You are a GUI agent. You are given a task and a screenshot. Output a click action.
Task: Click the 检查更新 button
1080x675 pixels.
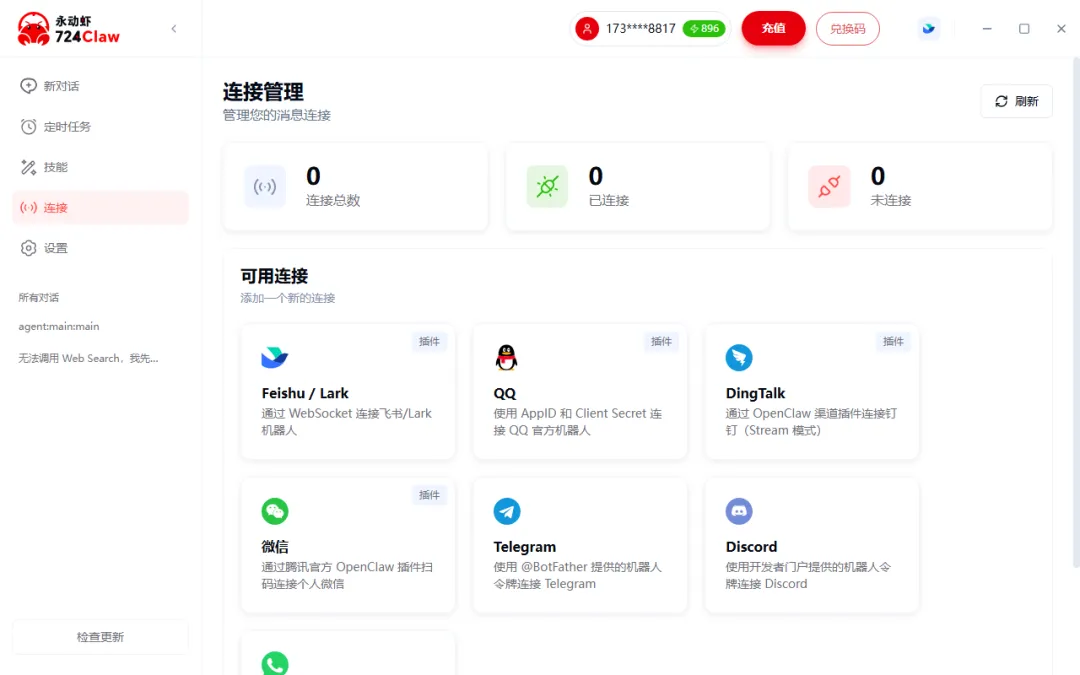click(x=101, y=637)
